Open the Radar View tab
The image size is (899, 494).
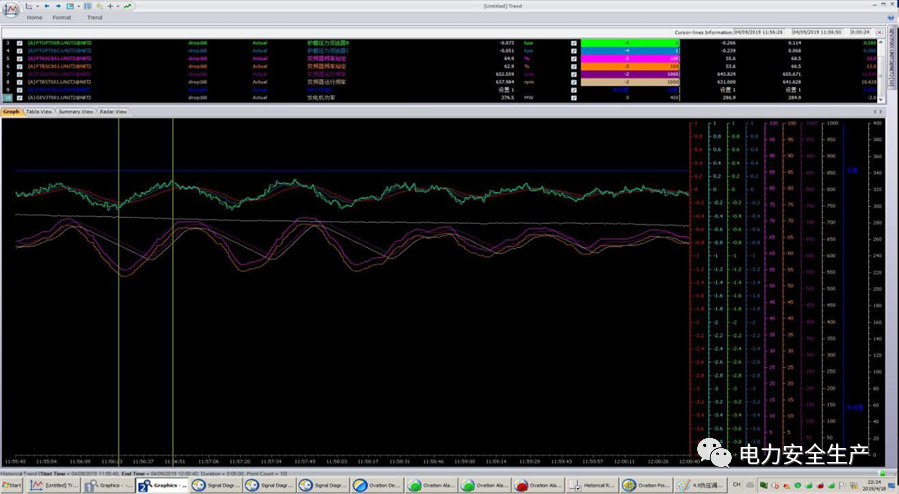(113, 112)
